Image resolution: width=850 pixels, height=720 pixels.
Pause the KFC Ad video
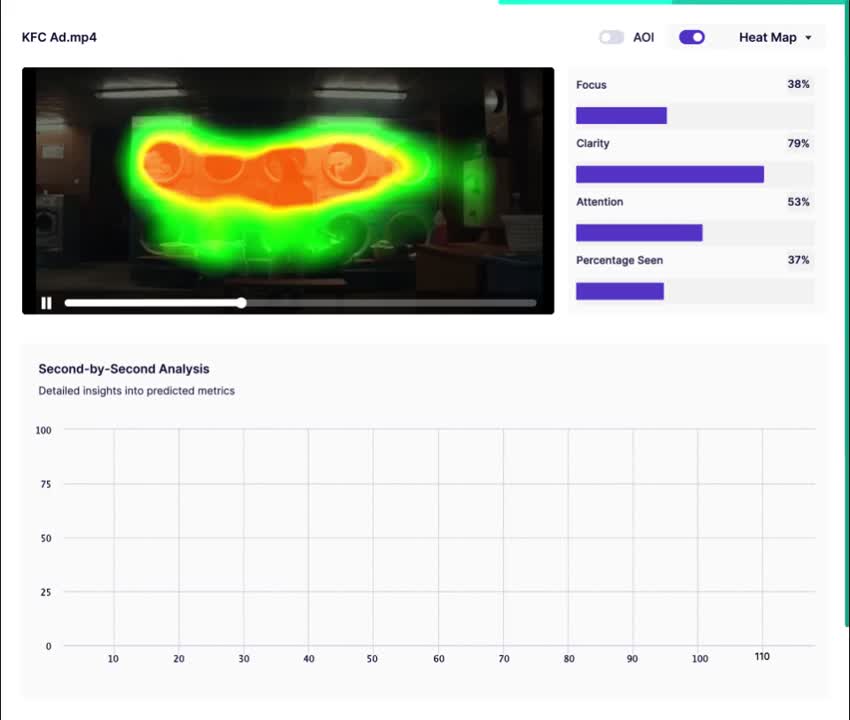coord(47,303)
